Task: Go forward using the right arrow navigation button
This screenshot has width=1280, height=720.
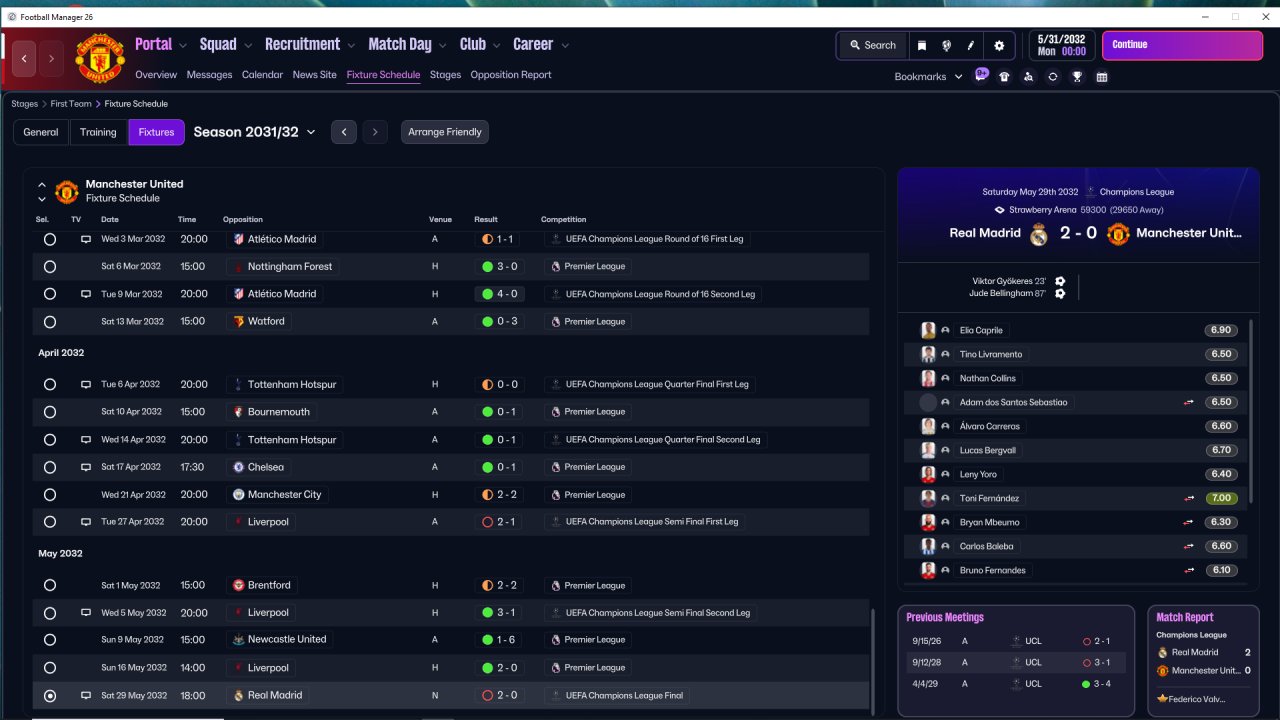Action: click(51, 59)
